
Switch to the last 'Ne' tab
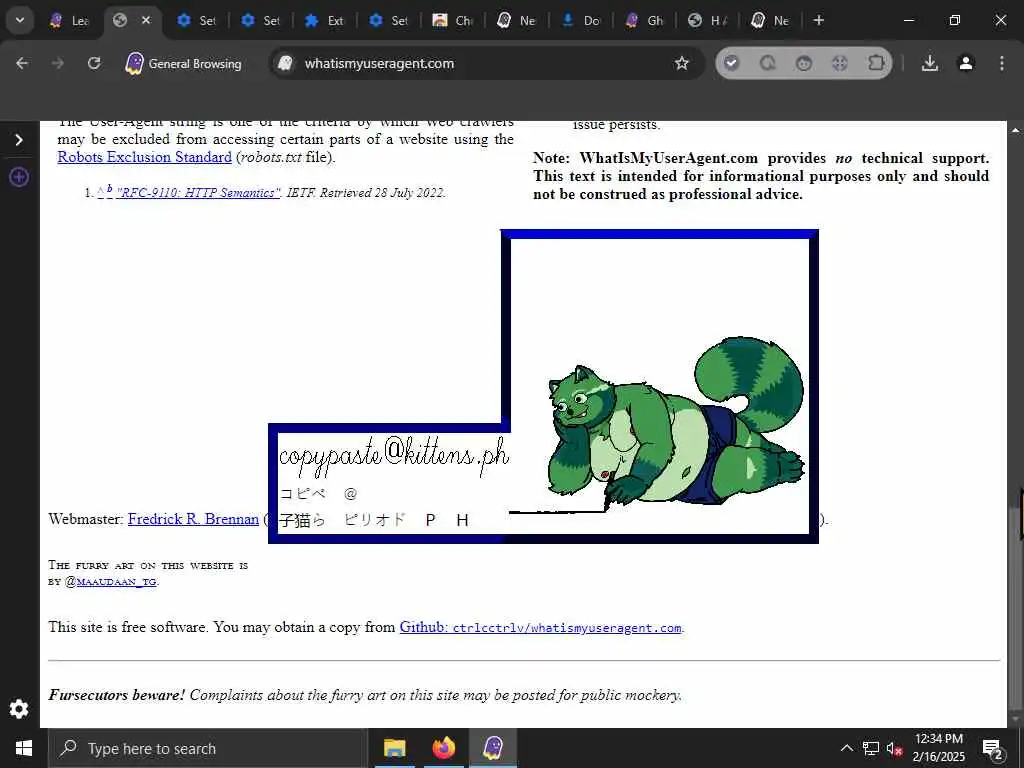coord(771,21)
